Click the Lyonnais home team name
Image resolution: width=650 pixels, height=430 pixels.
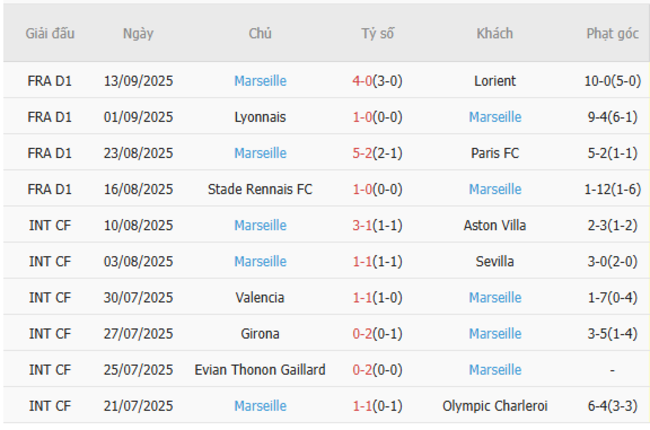coord(260,117)
